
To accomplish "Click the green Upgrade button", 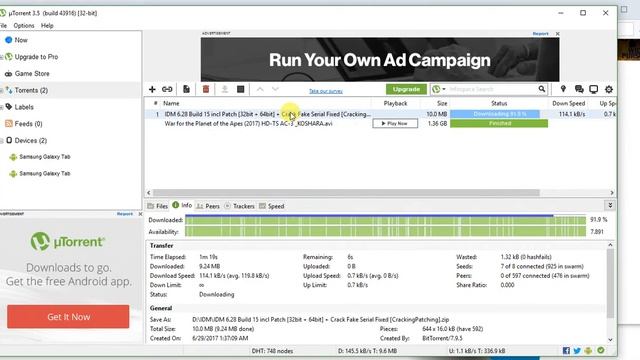I will pos(406,89).
